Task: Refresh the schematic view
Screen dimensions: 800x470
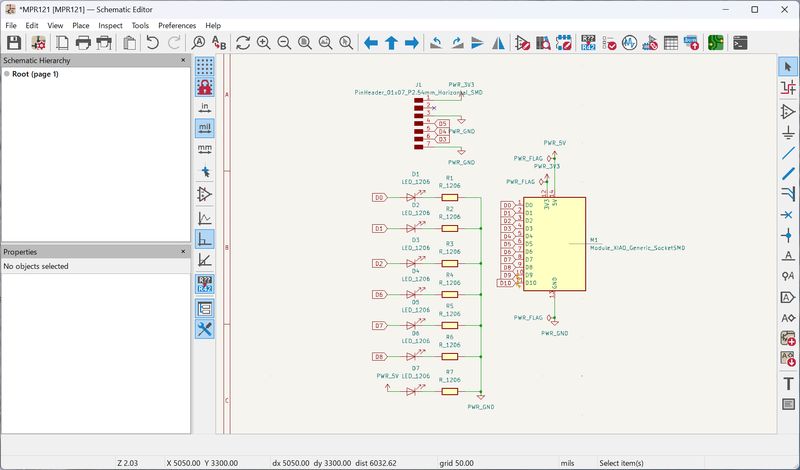Action: [243, 43]
